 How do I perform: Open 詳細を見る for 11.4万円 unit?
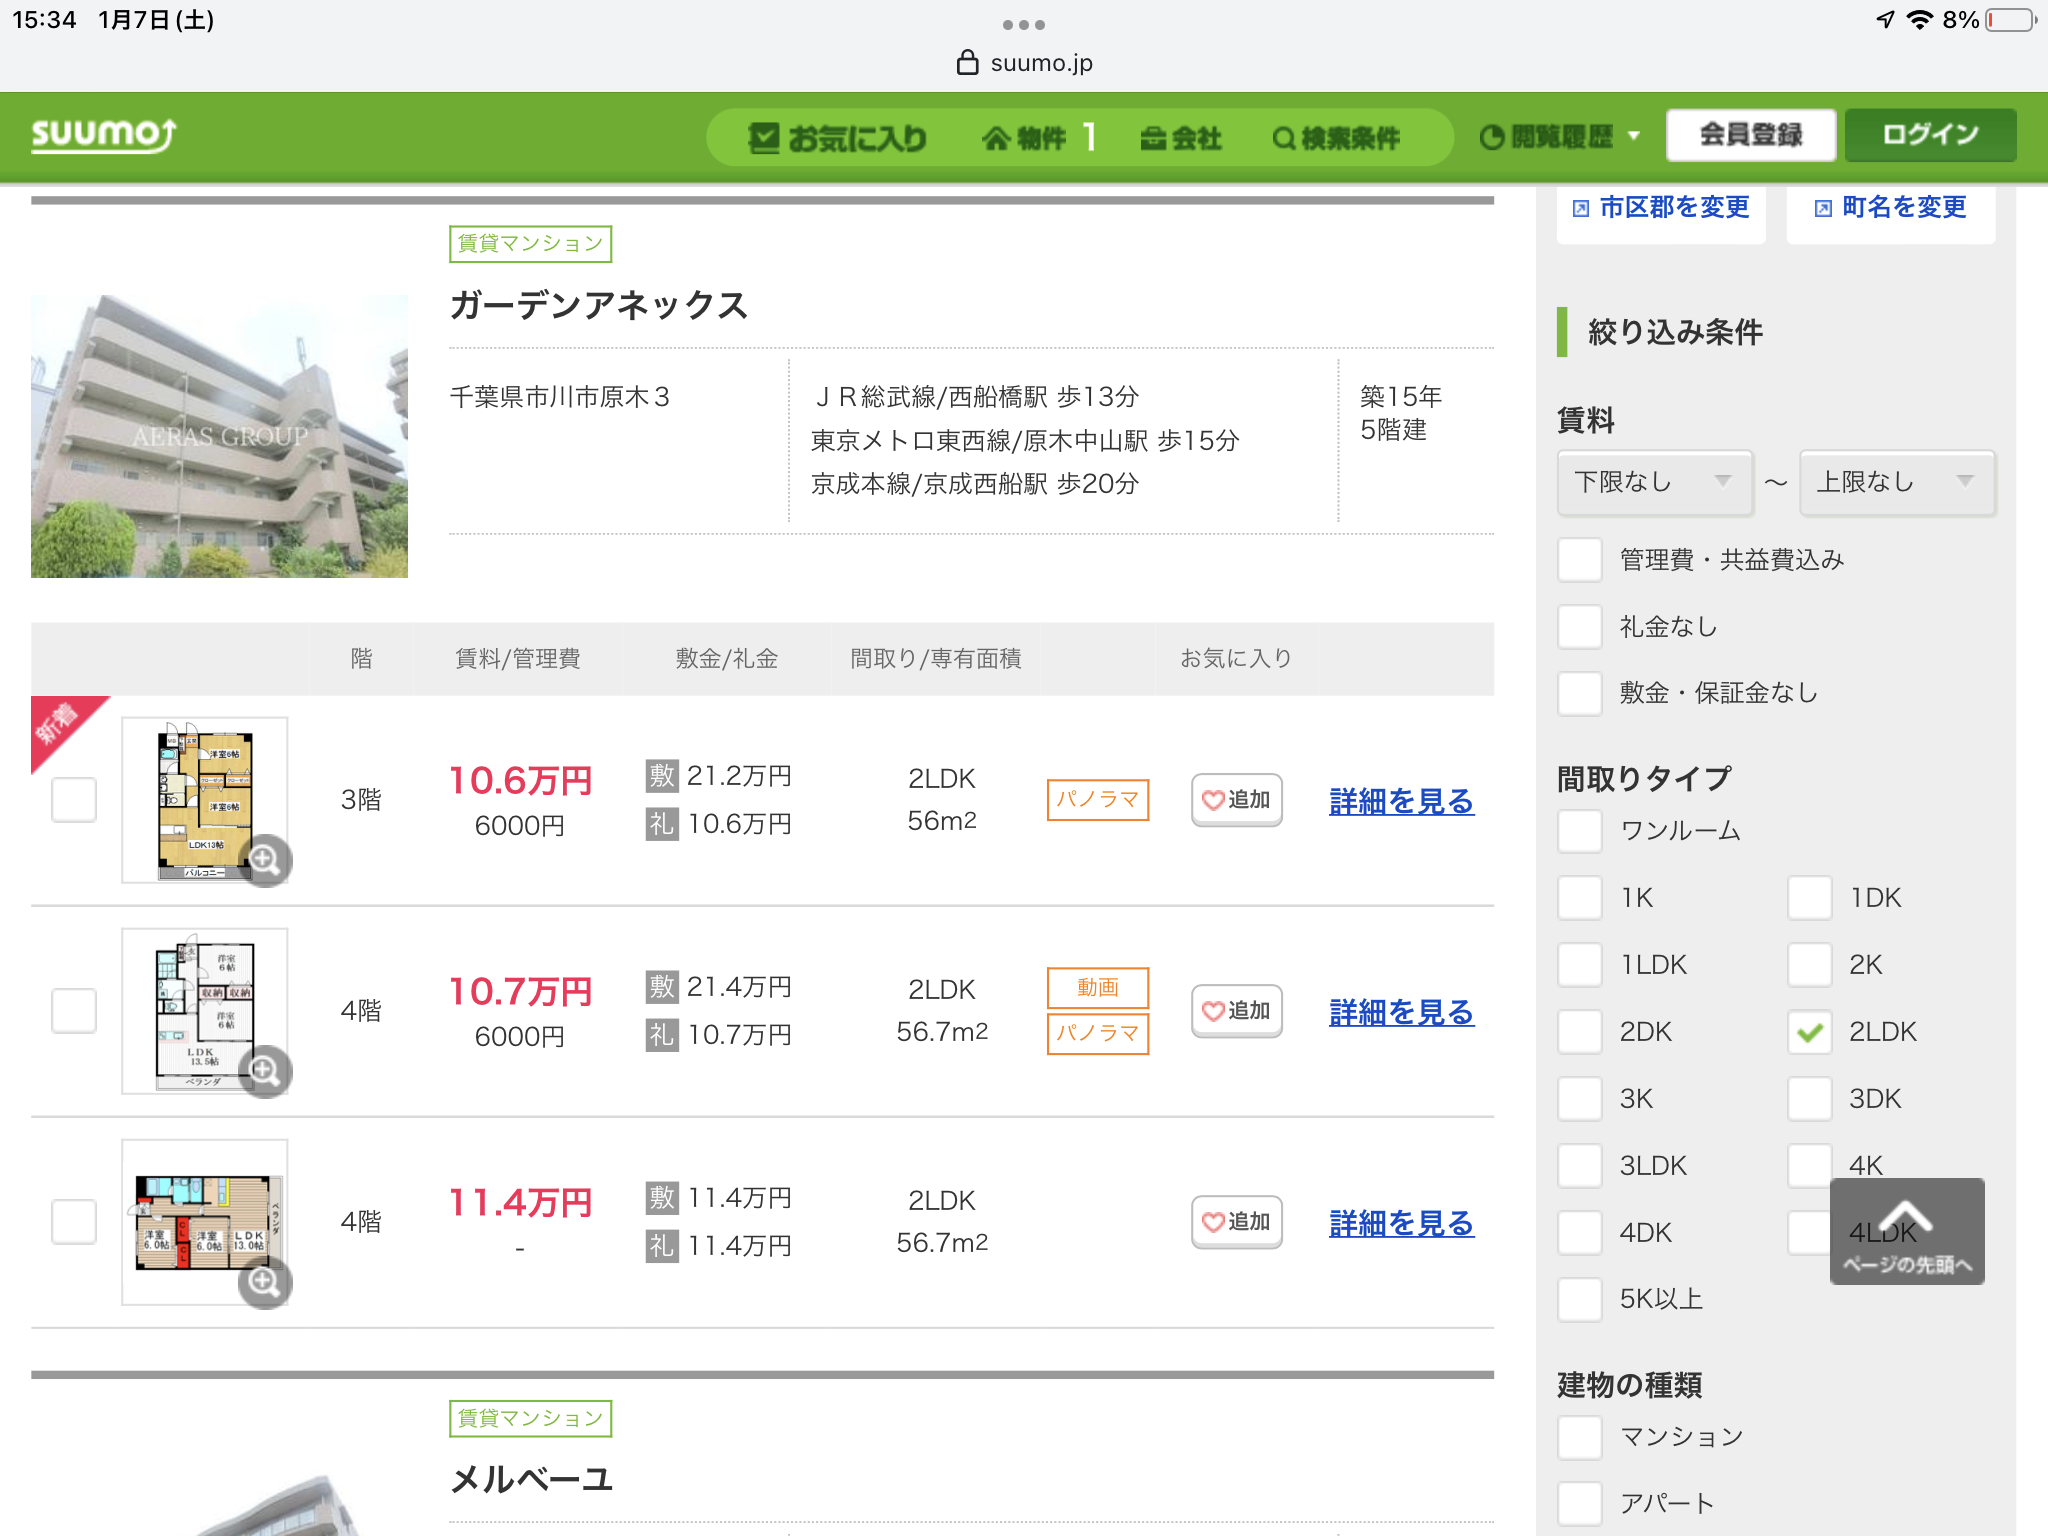[x=1401, y=1223]
